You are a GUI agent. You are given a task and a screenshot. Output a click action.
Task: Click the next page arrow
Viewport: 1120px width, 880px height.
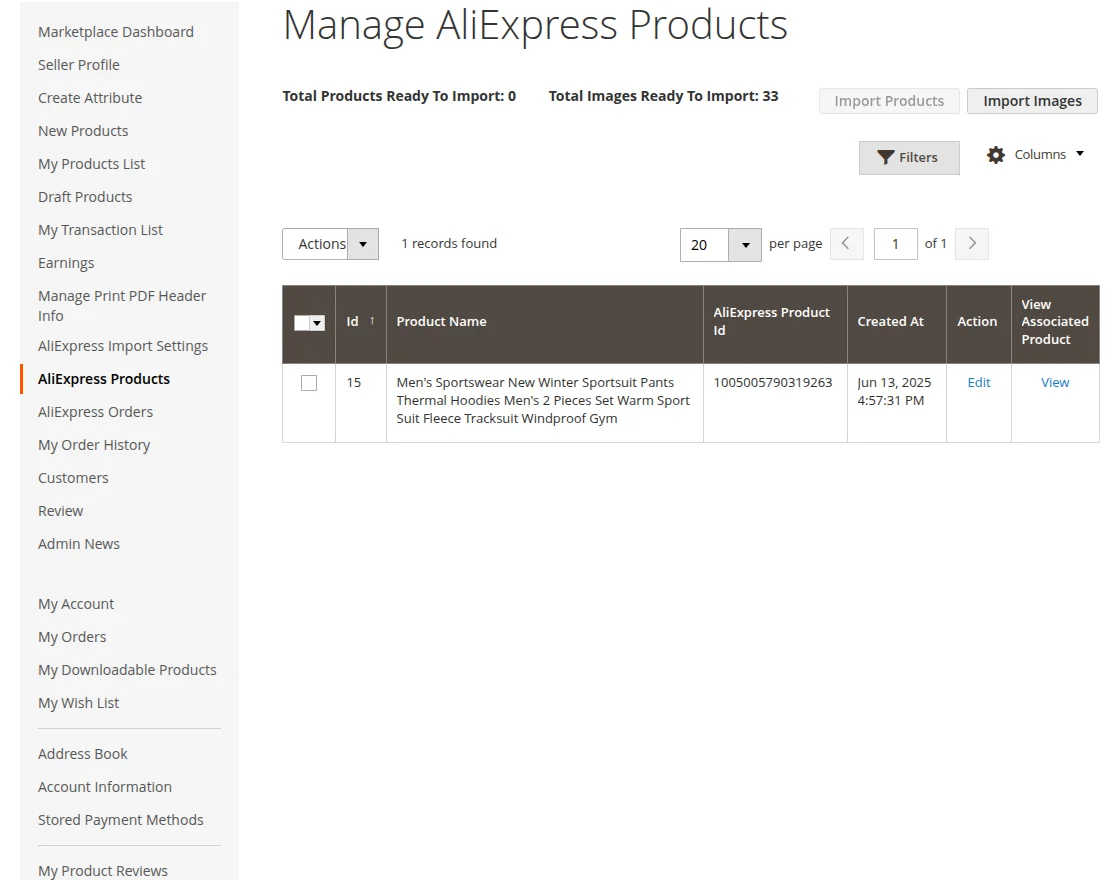coord(971,243)
